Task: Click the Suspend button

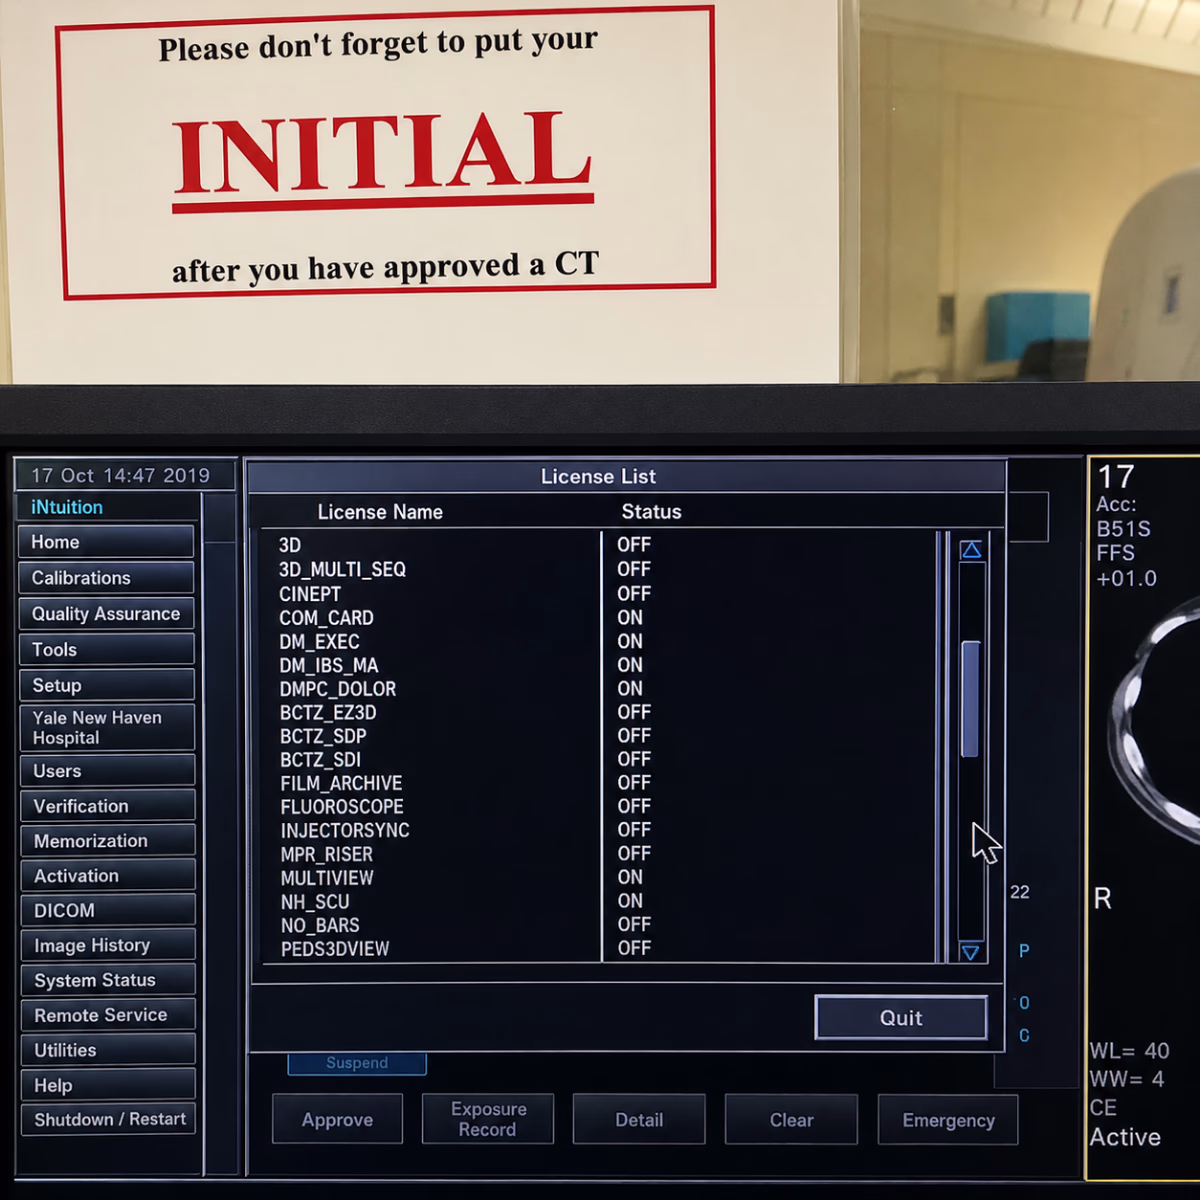Action: click(x=357, y=1063)
